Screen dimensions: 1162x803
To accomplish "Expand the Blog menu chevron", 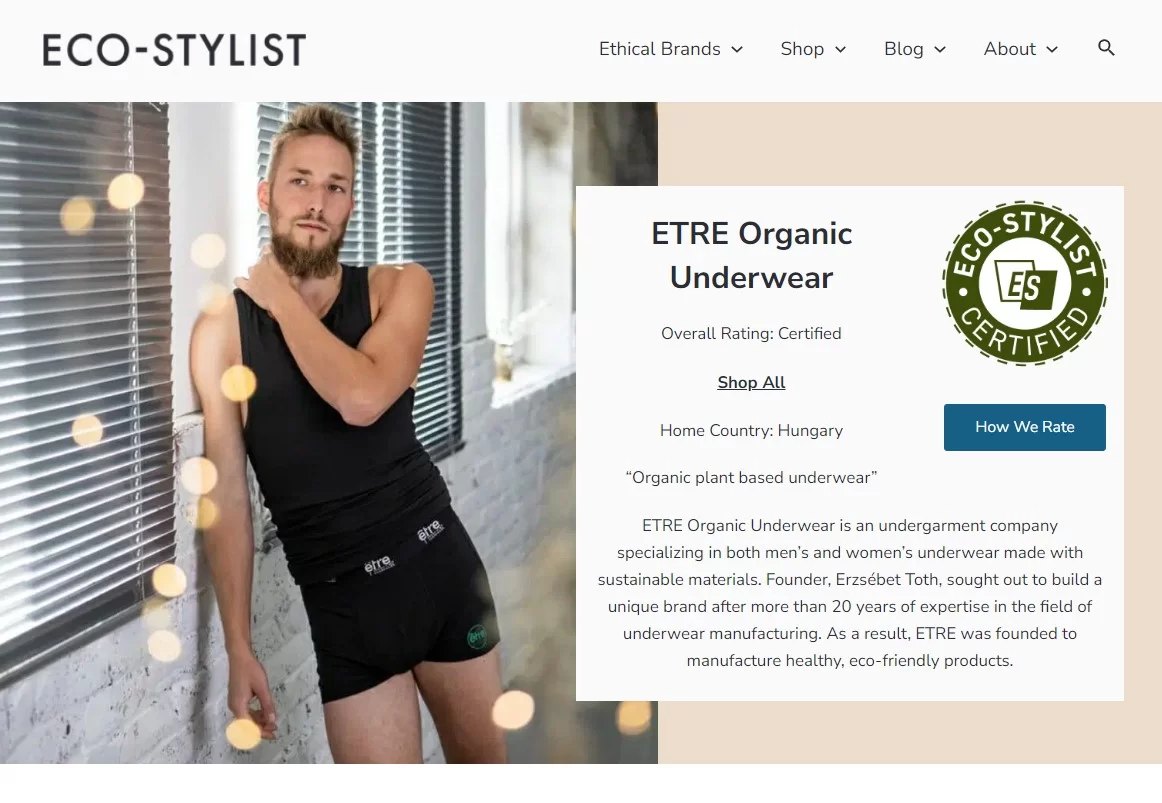I will click(940, 50).
